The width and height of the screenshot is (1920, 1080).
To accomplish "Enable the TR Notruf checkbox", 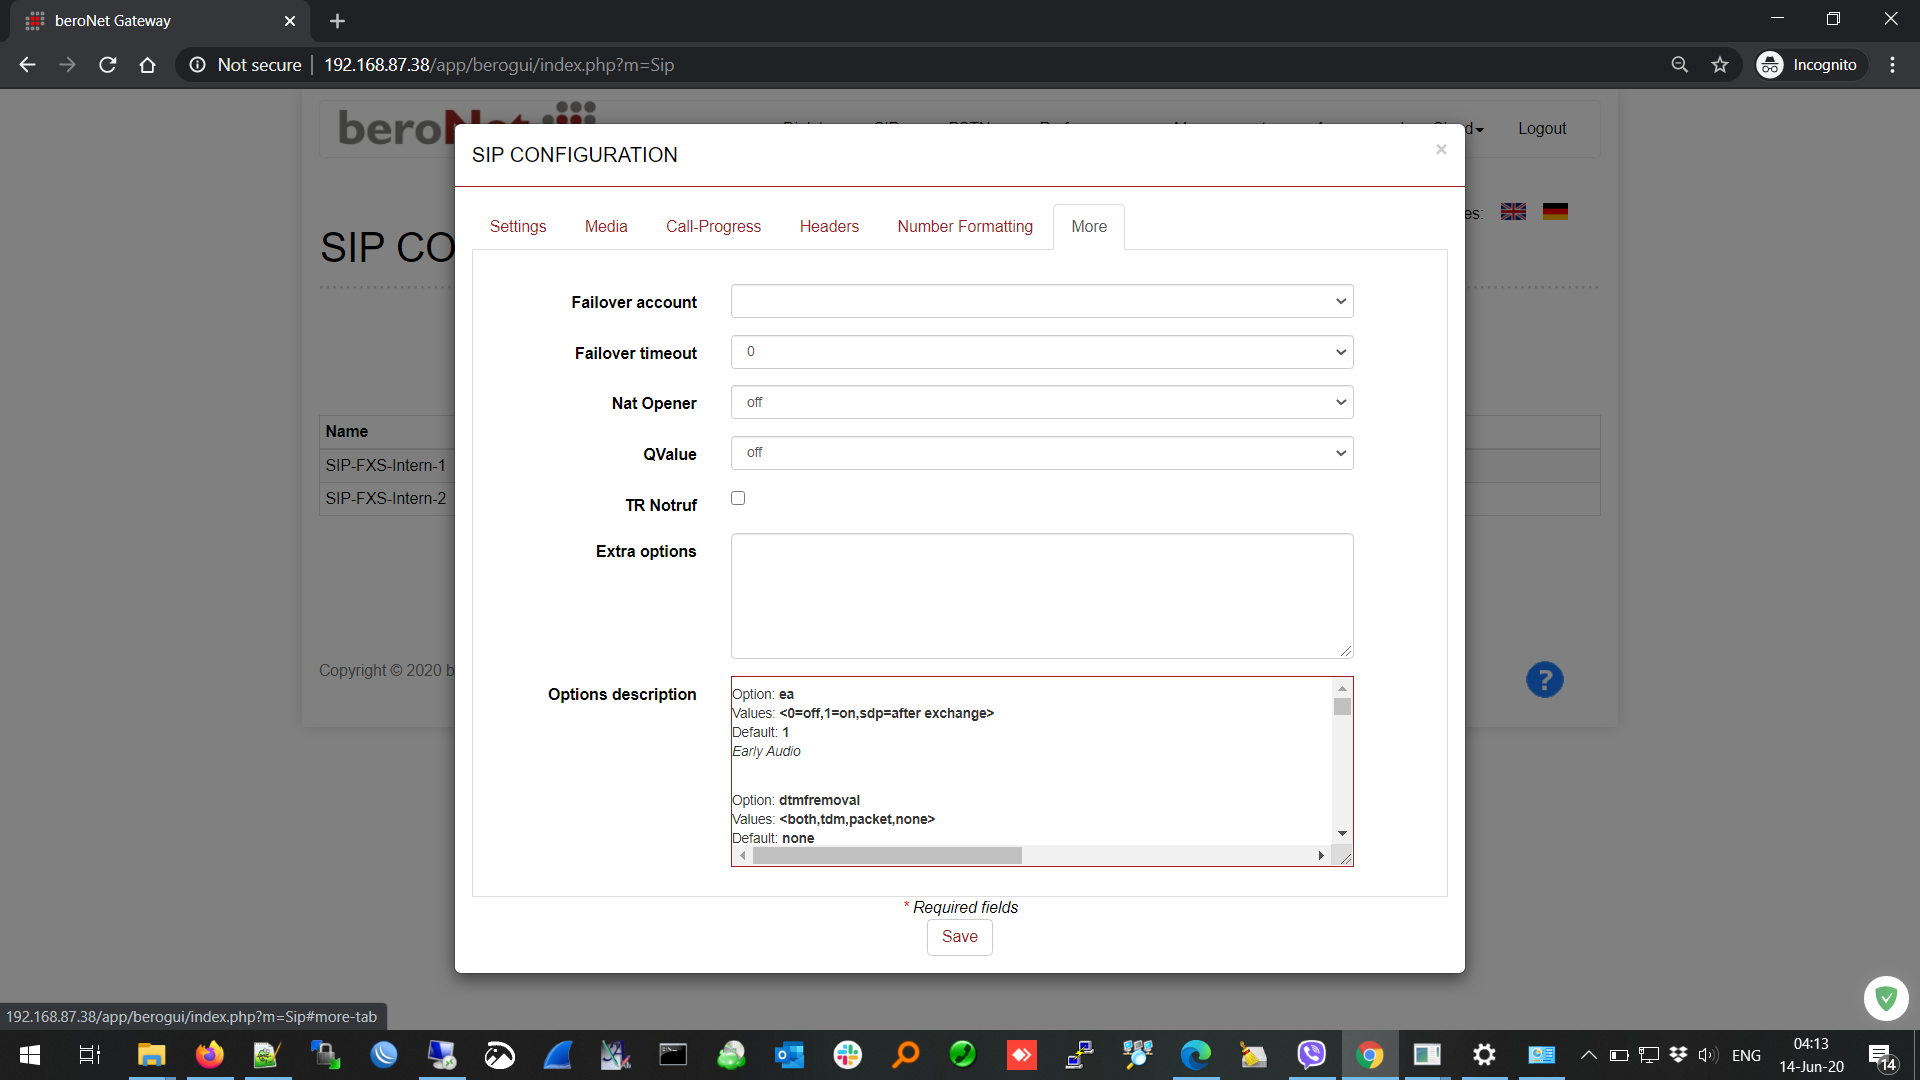I will [738, 498].
